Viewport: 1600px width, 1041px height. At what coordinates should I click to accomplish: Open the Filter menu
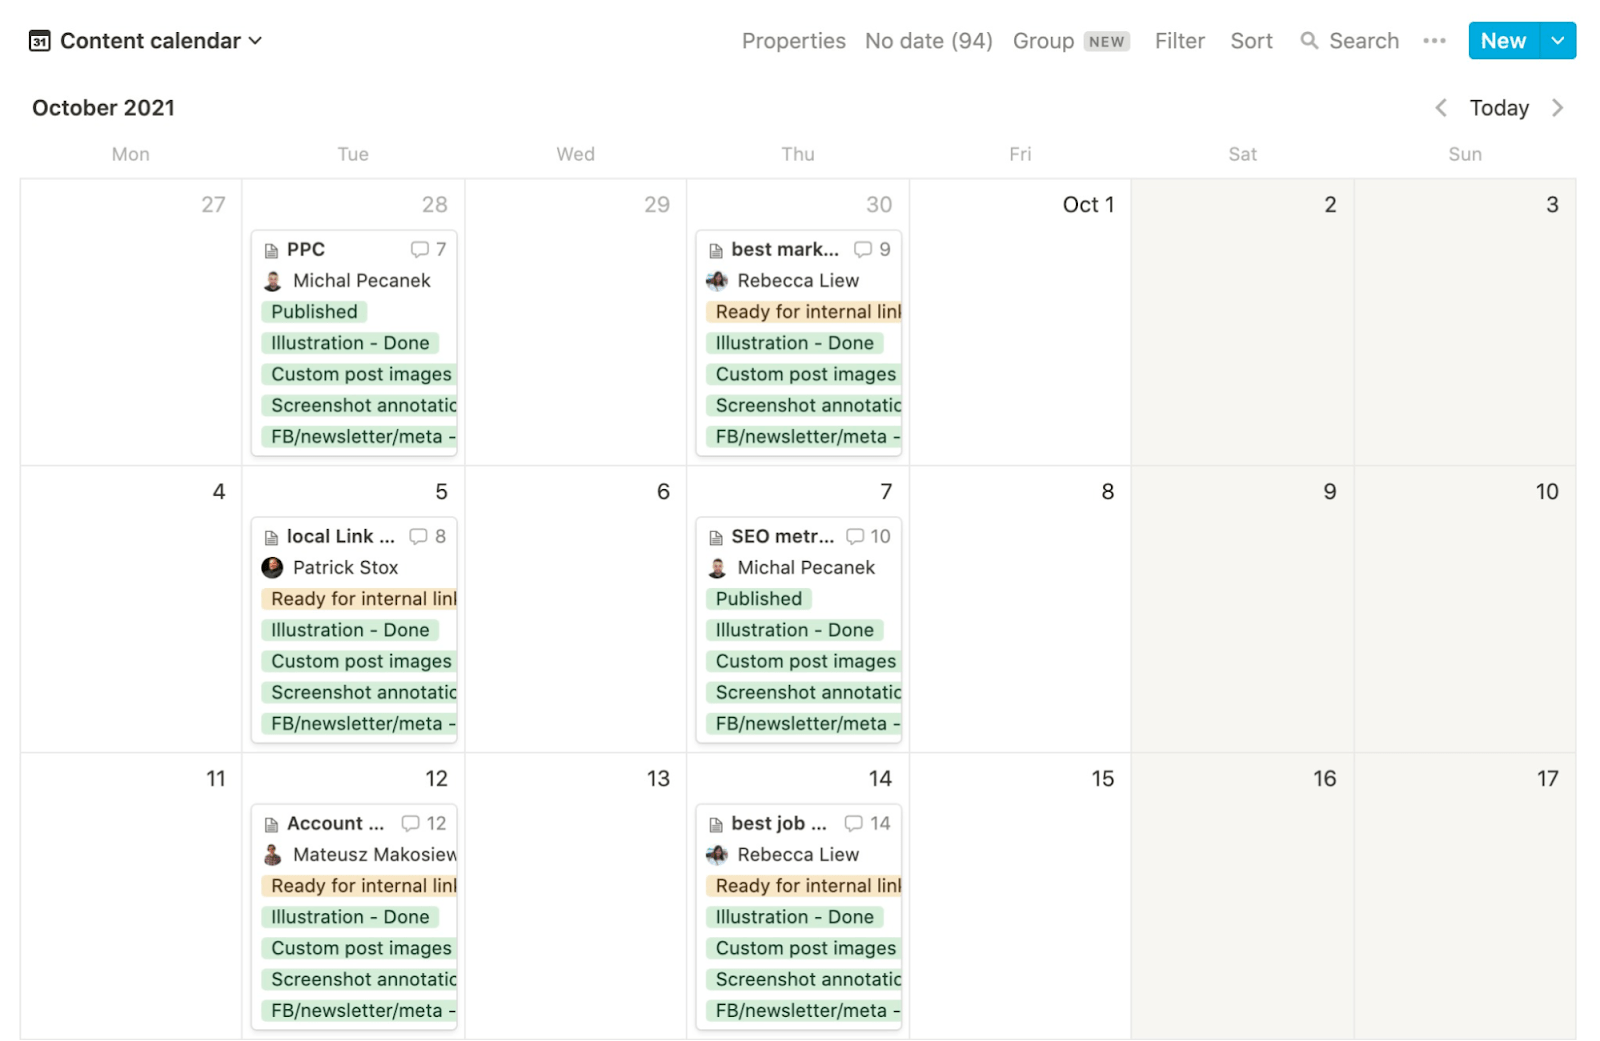coord(1179,41)
